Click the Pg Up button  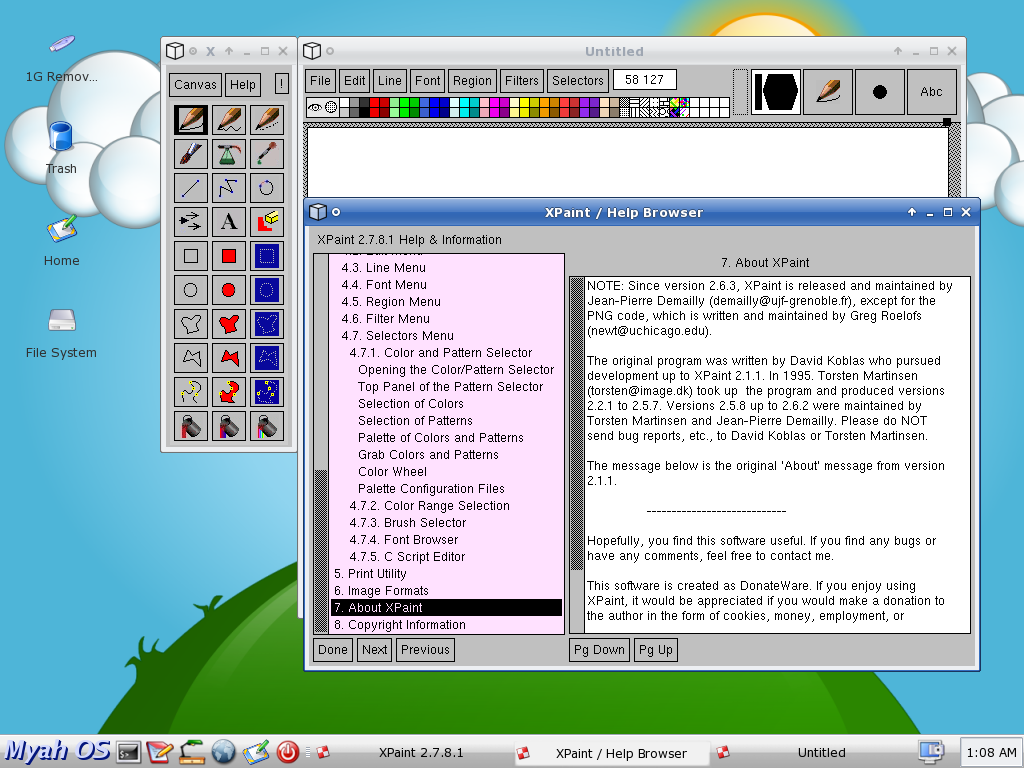tap(656, 650)
